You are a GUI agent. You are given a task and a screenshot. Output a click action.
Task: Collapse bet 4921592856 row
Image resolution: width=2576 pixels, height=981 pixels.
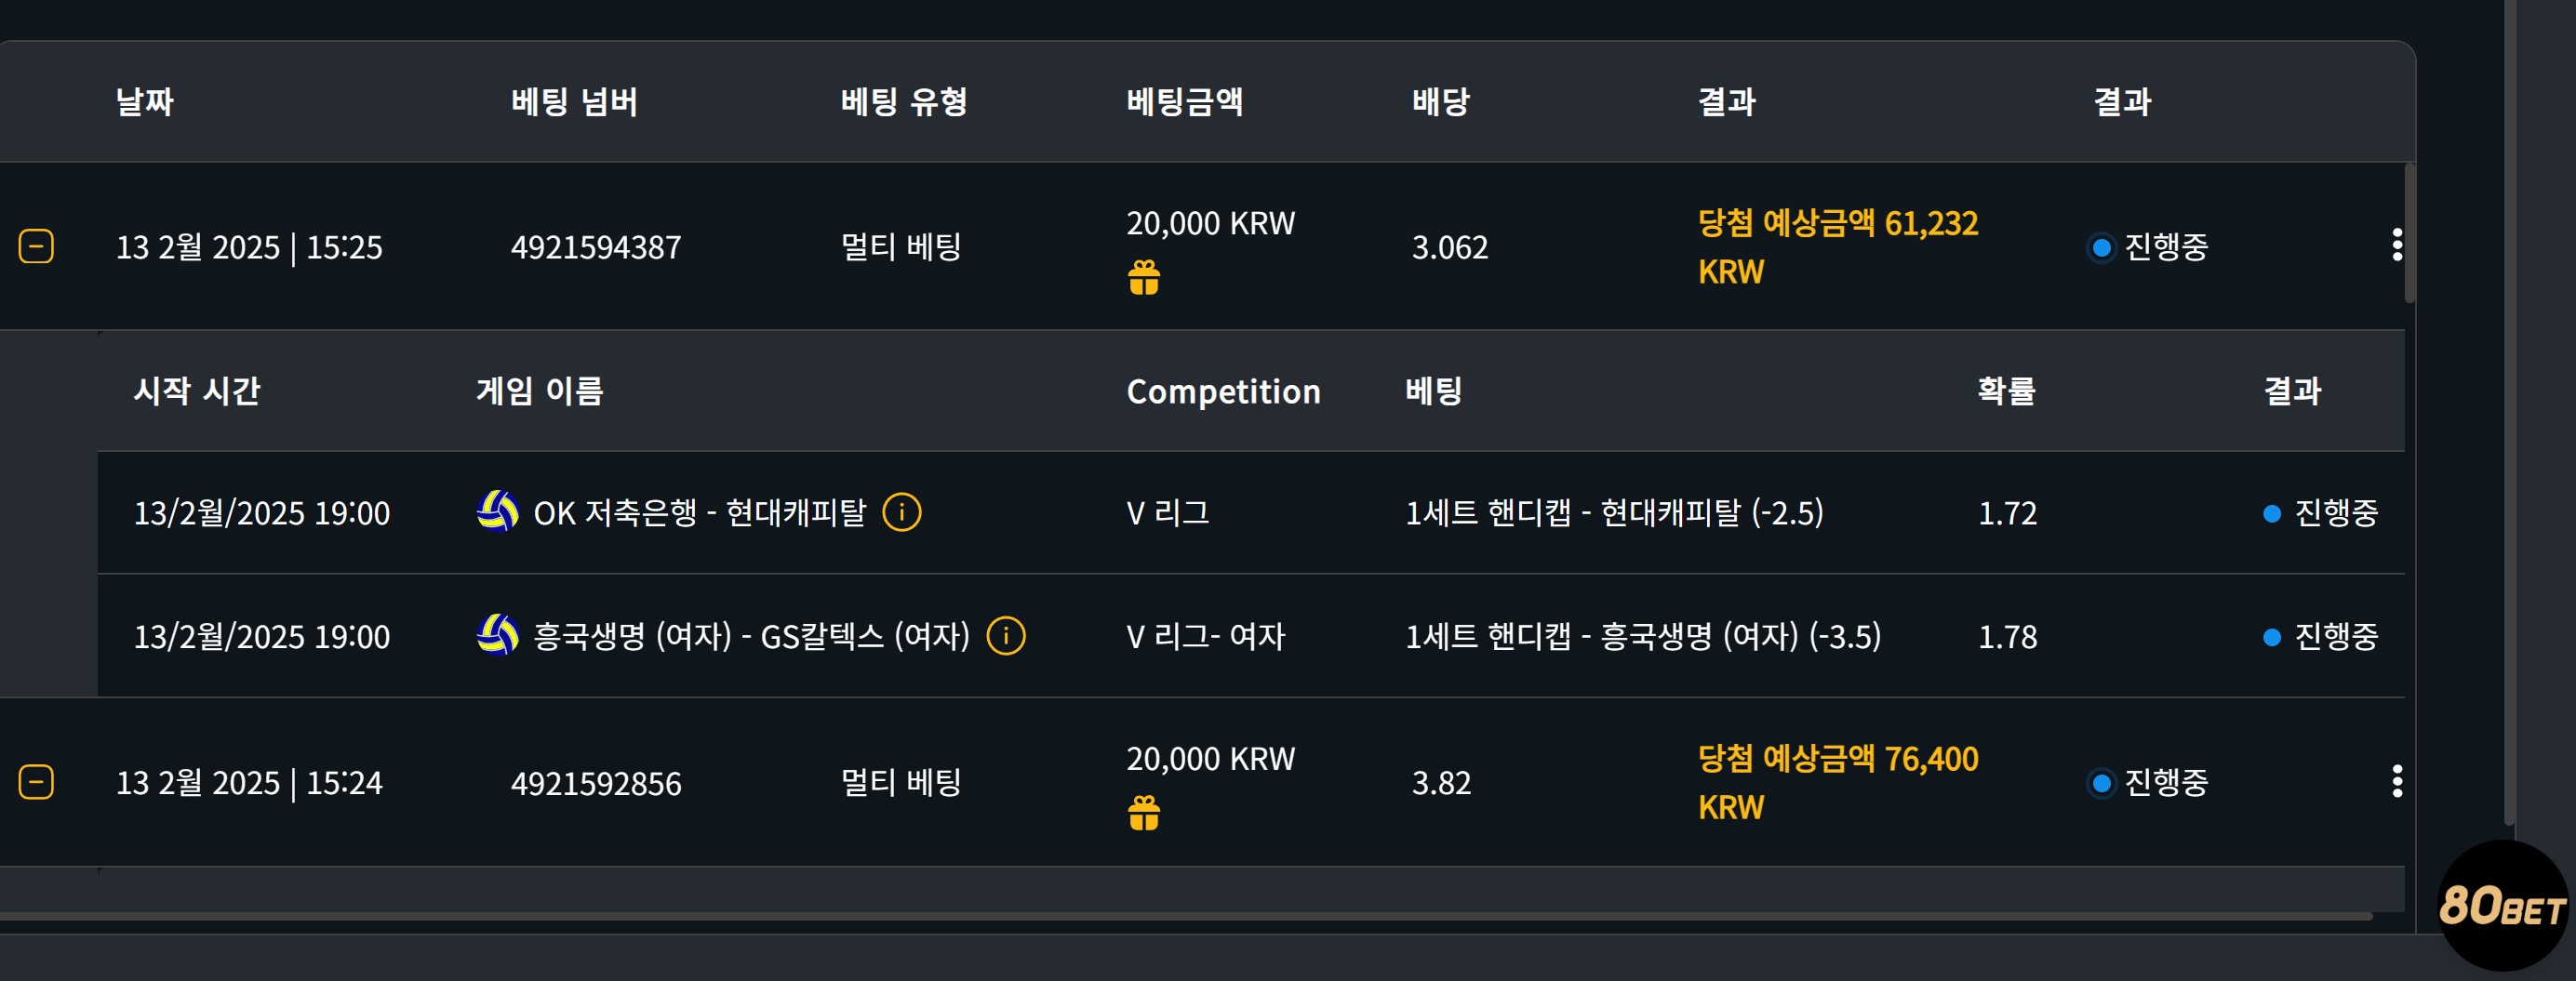36,782
